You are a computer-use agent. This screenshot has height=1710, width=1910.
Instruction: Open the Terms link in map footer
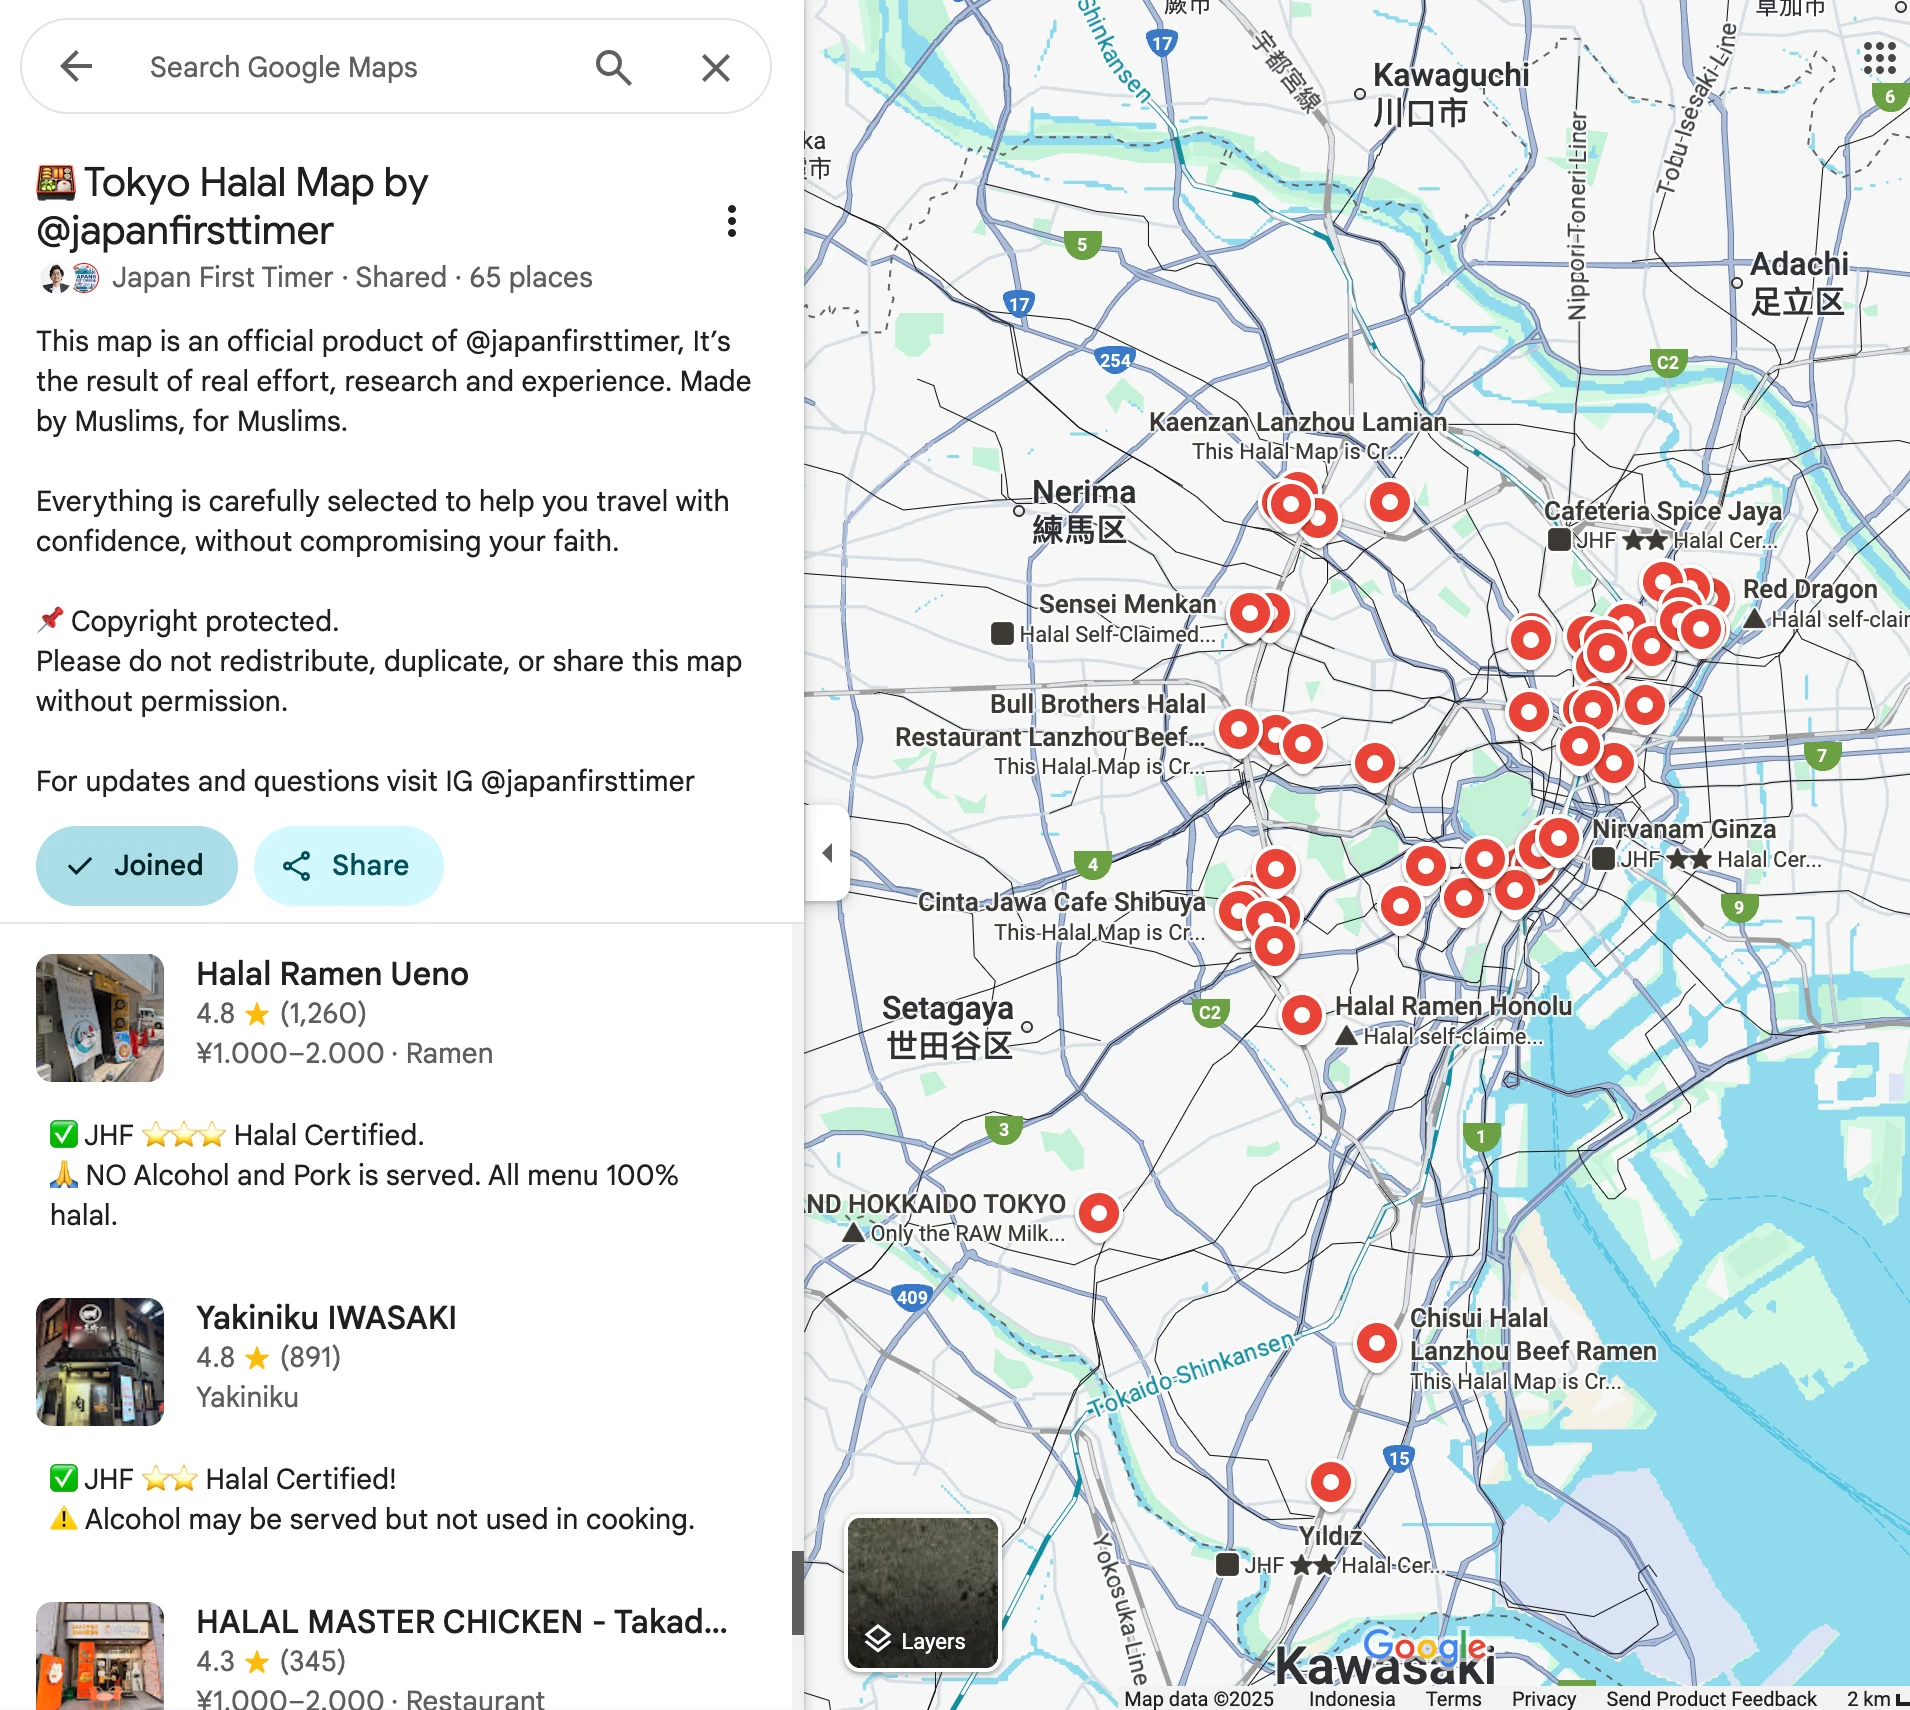[1453, 1698]
